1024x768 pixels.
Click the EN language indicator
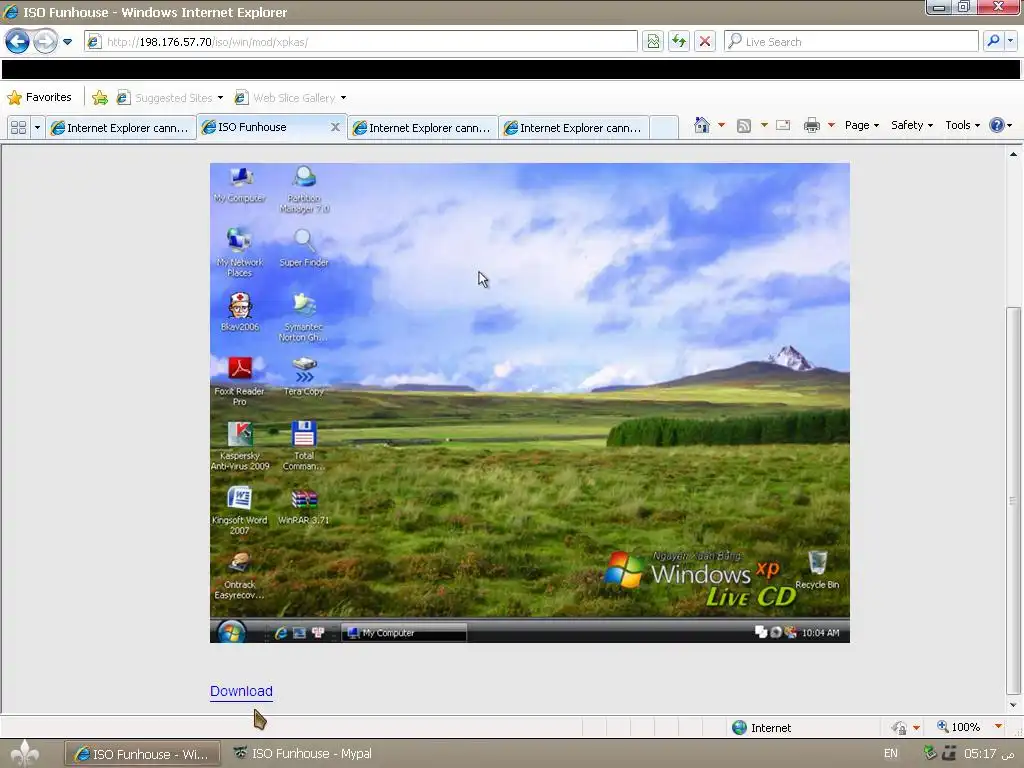(890, 754)
